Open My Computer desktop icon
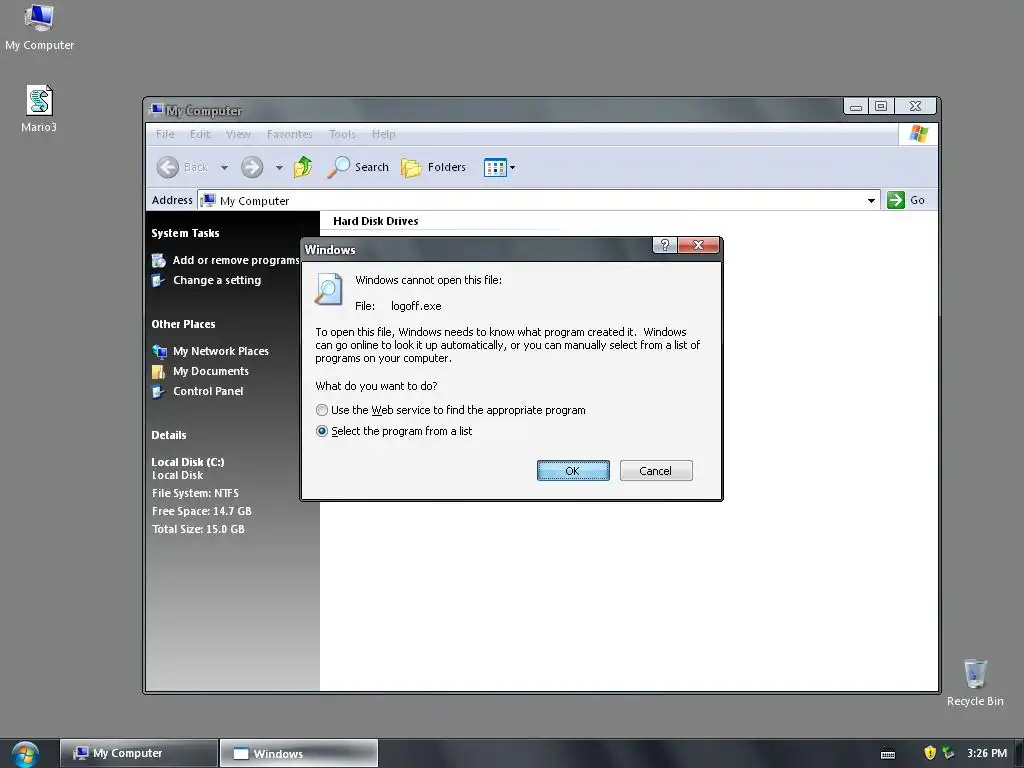 (39, 27)
